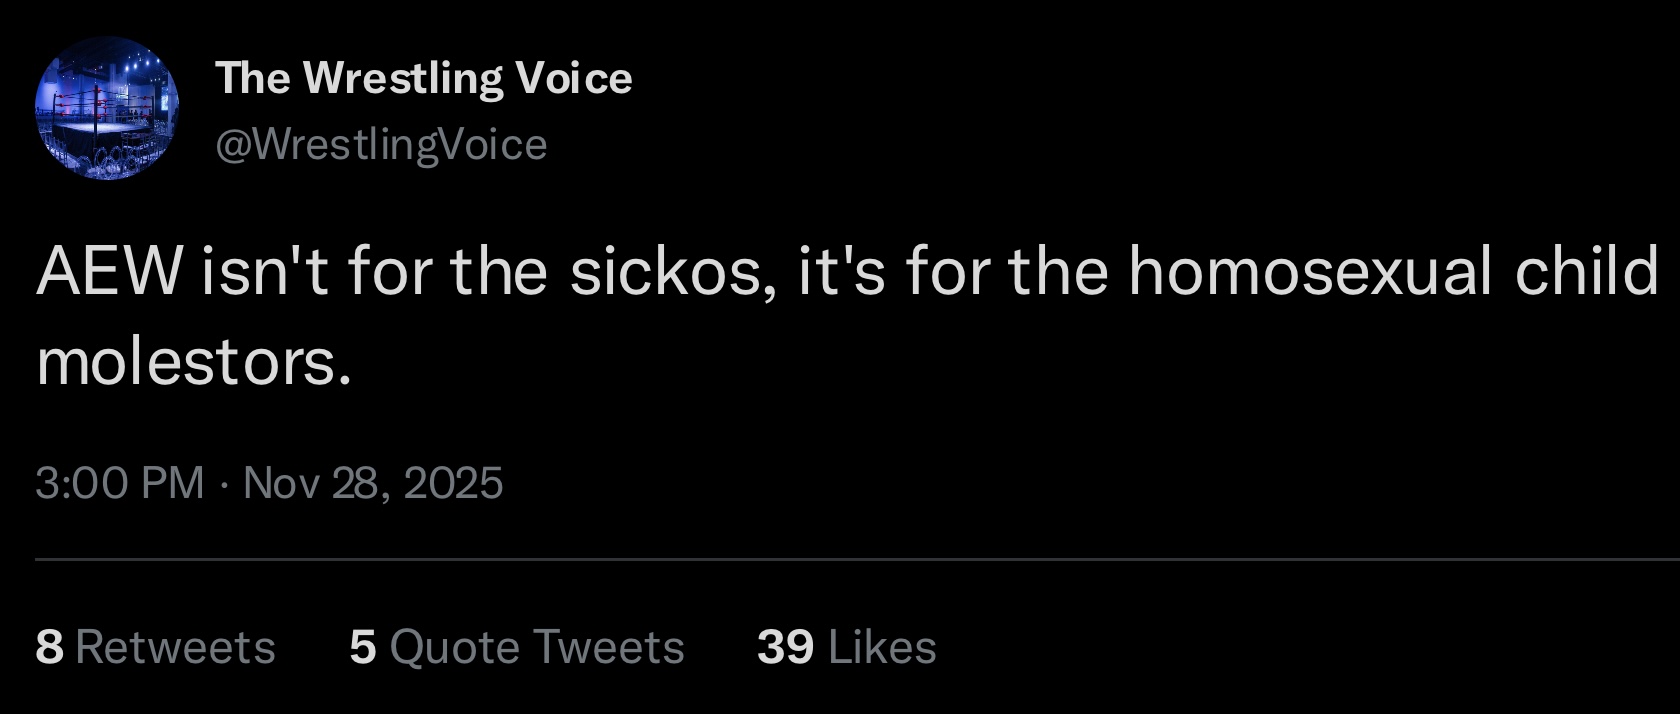Click the year 2025 in the date
Image resolution: width=1680 pixels, height=714 pixels.
(453, 483)
